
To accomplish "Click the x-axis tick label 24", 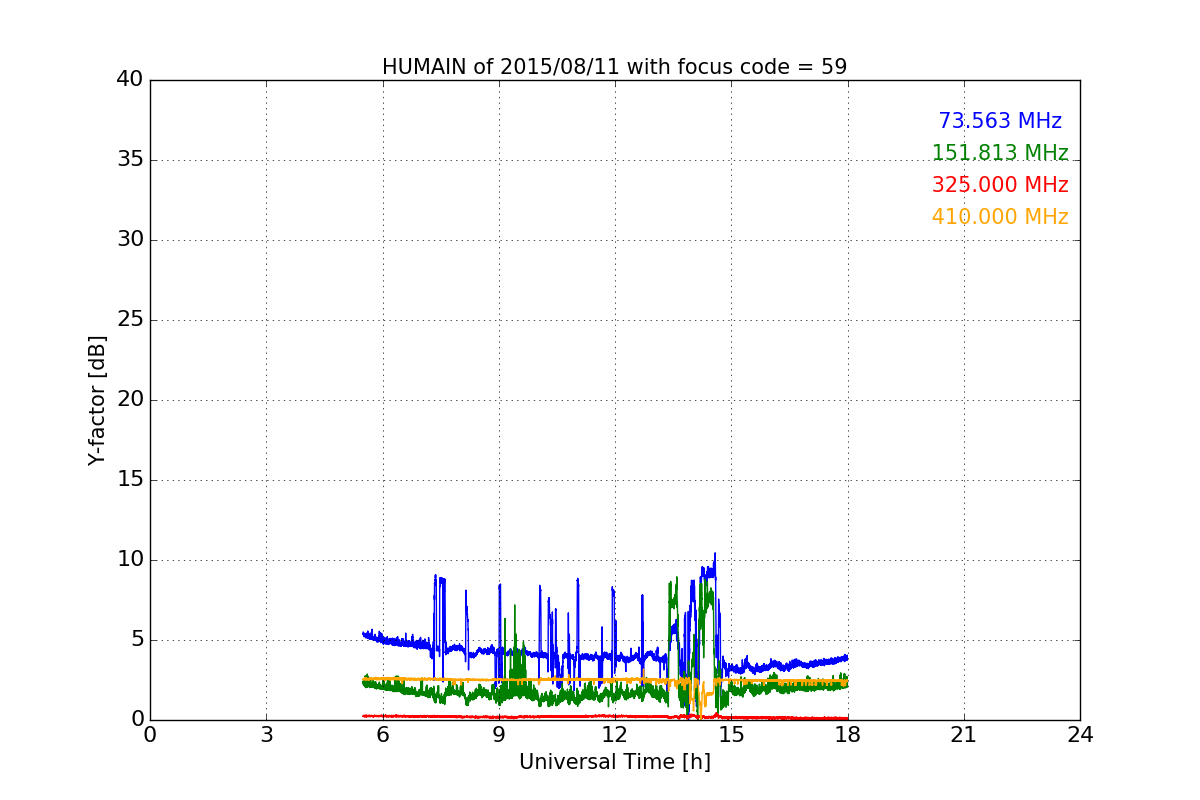I will [x=1080, y=735].
